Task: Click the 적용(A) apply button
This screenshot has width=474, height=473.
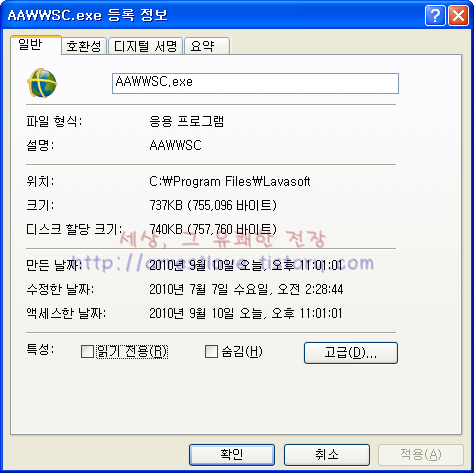Action: 421,455
